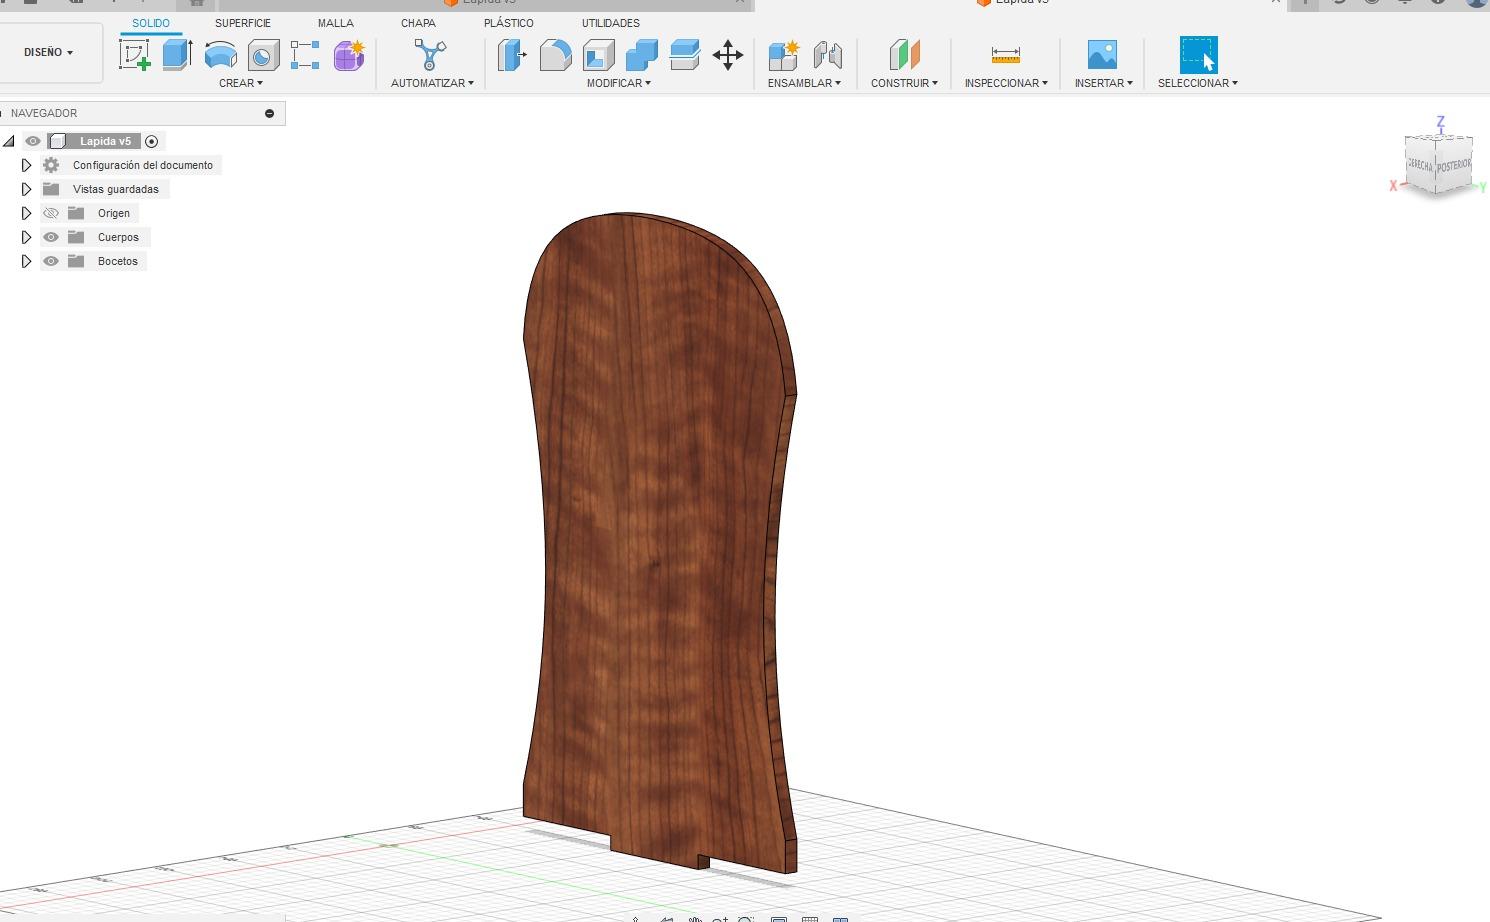Open the Create Form tool
Viewport: 1490px width, 922px height.
click(x=349, y=54)
